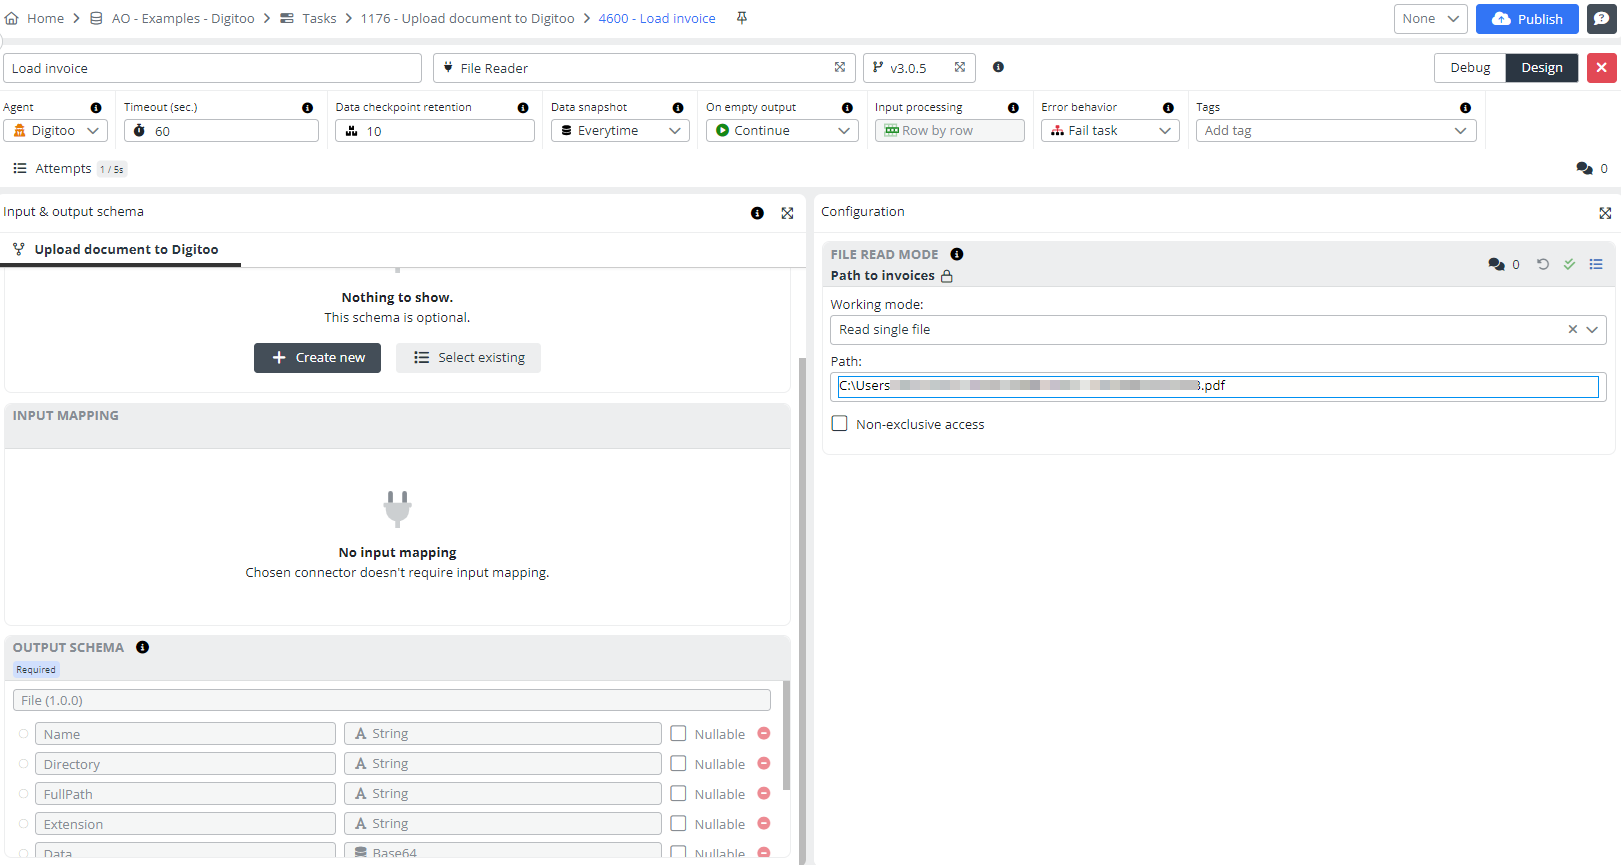Enable Non-exclusive access checkbox
The width and height of the screenshot is (1621, 865).
tap(839, 424)
